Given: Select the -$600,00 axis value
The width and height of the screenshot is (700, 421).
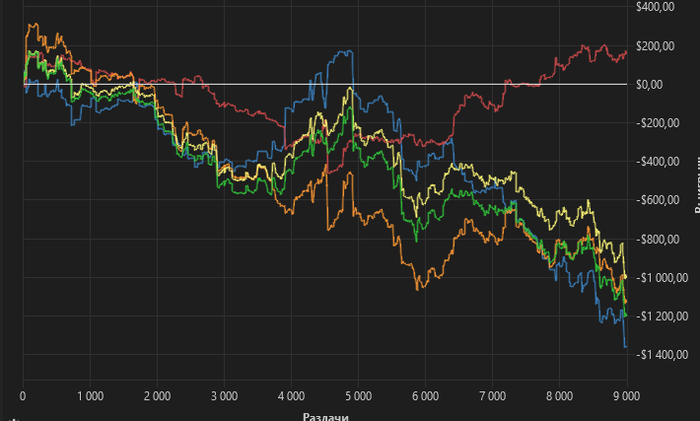Looking at the screenshot, I should click(x=657, y=200).
